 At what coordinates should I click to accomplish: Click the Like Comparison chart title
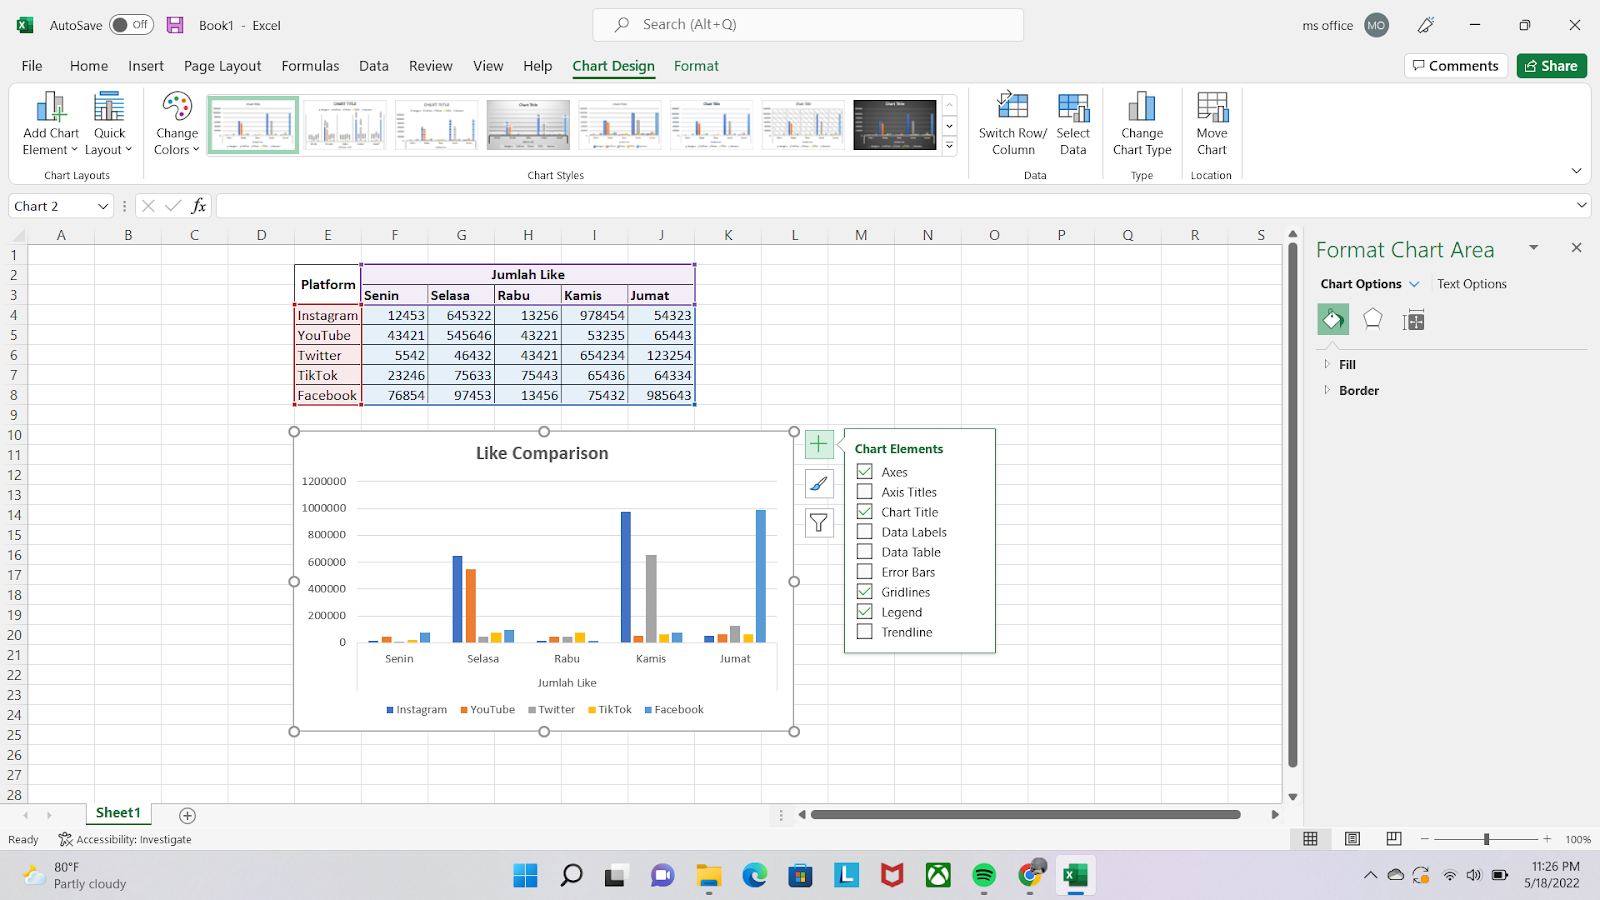(542, 453)
